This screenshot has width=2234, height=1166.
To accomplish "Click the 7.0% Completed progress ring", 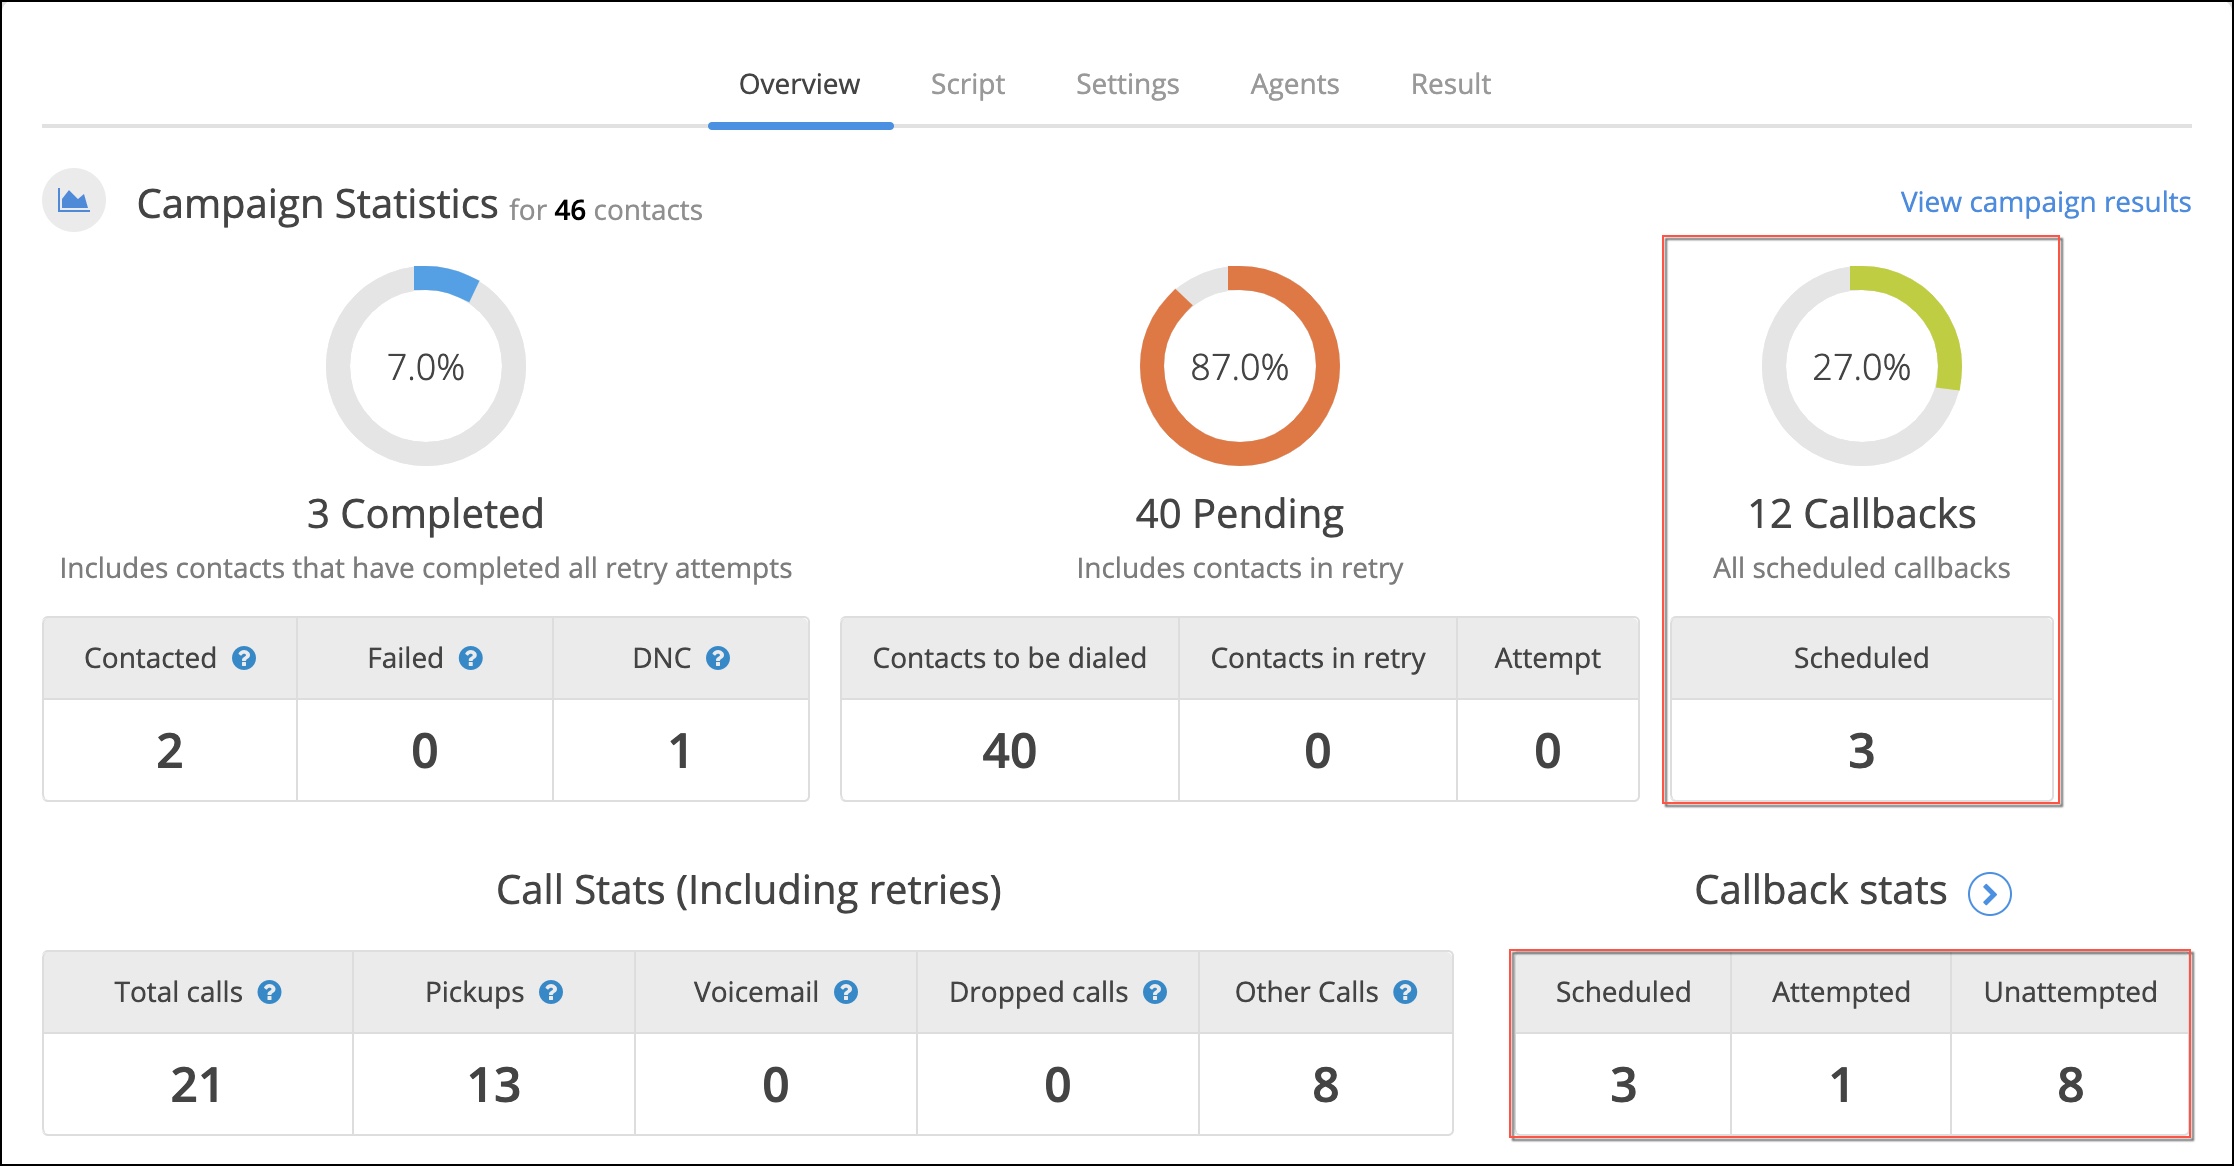I will (426, 366).
